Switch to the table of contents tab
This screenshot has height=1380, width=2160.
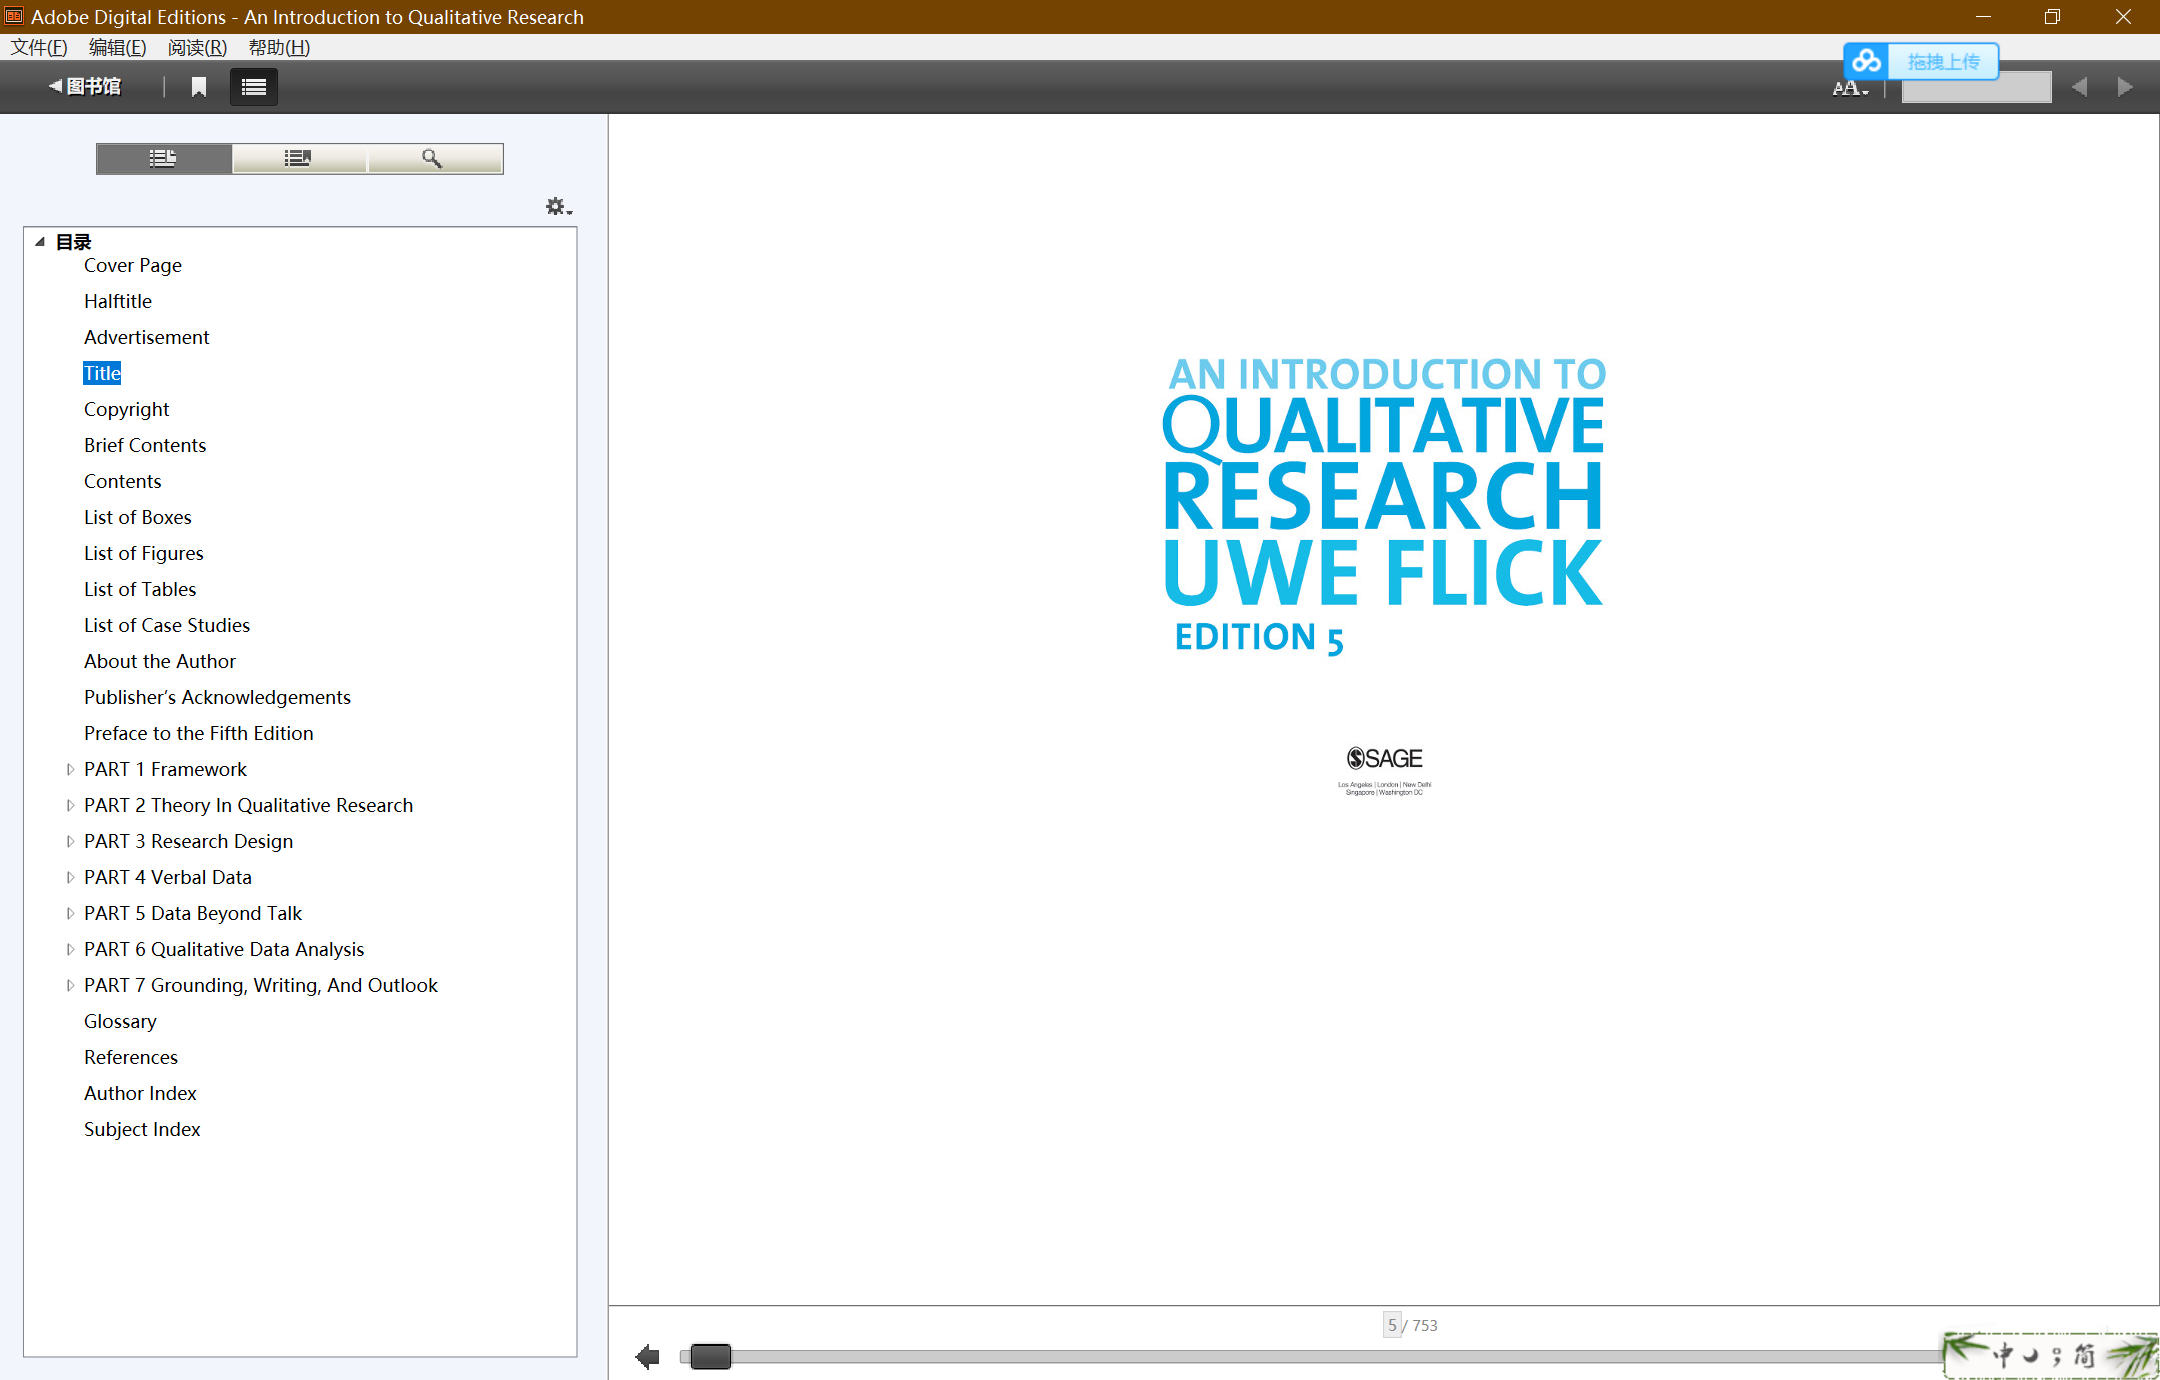coord(164,158)
